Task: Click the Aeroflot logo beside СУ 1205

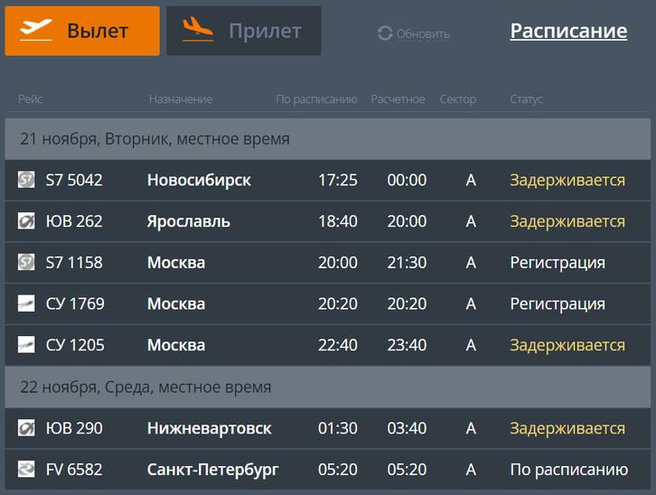Action: tap(26, 345)
